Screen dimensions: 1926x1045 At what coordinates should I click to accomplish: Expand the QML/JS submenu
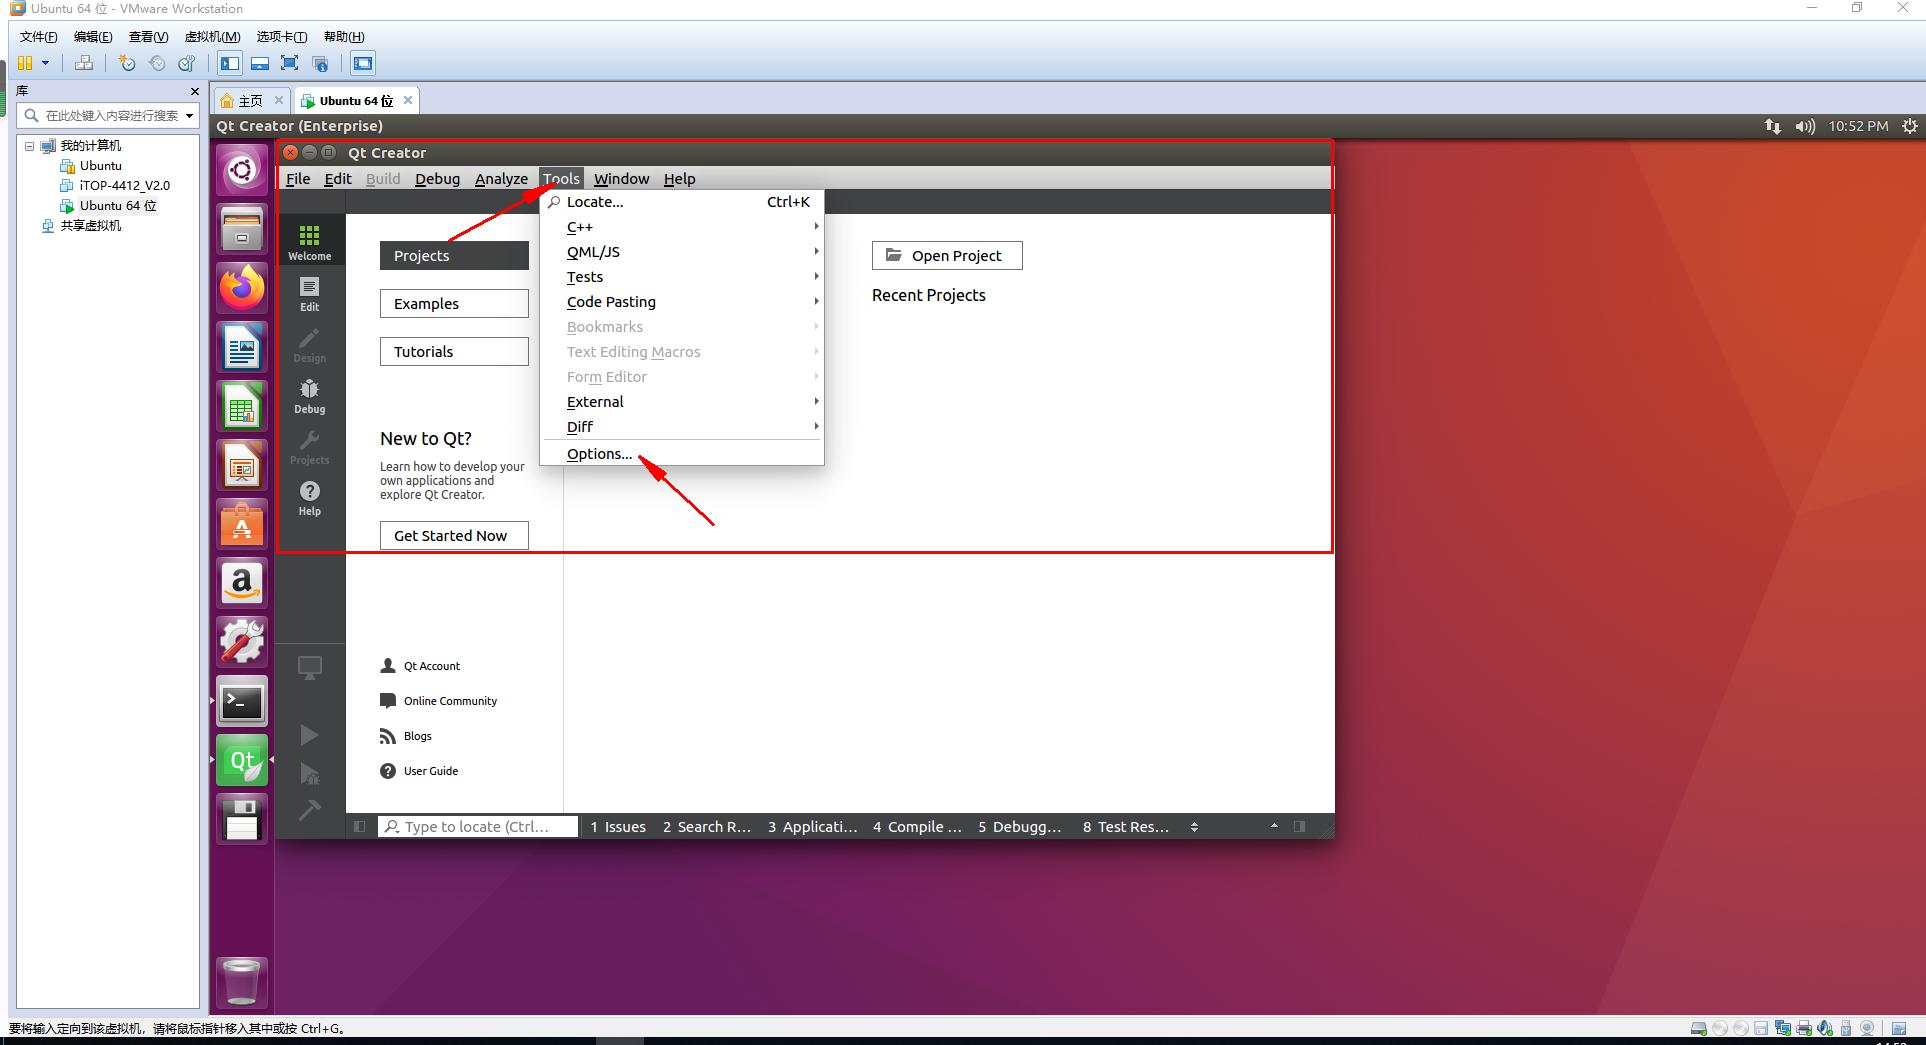[682, 252]
